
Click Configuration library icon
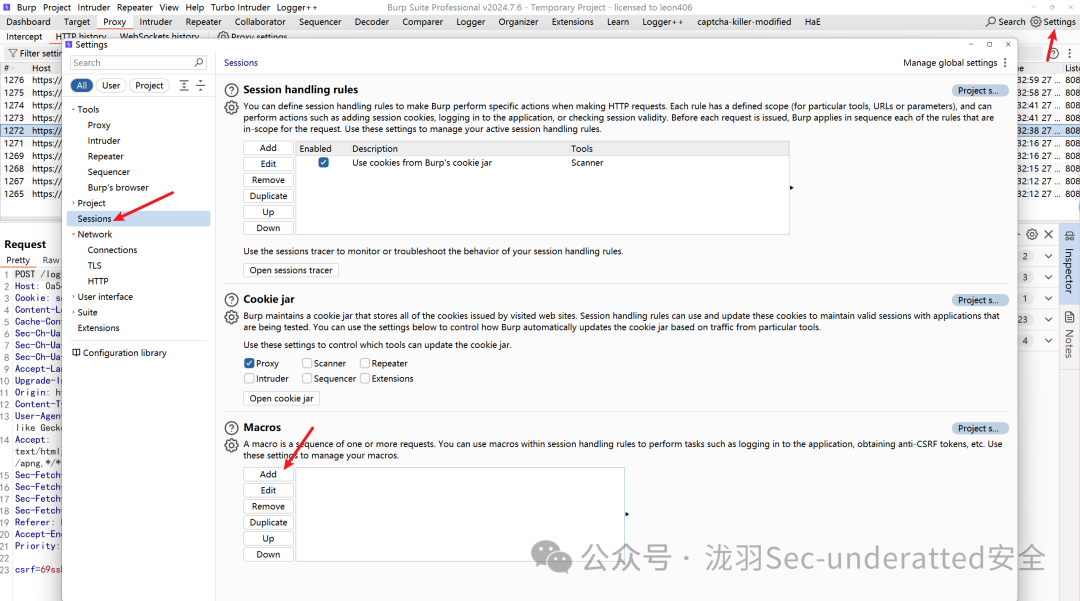[76, 352]
